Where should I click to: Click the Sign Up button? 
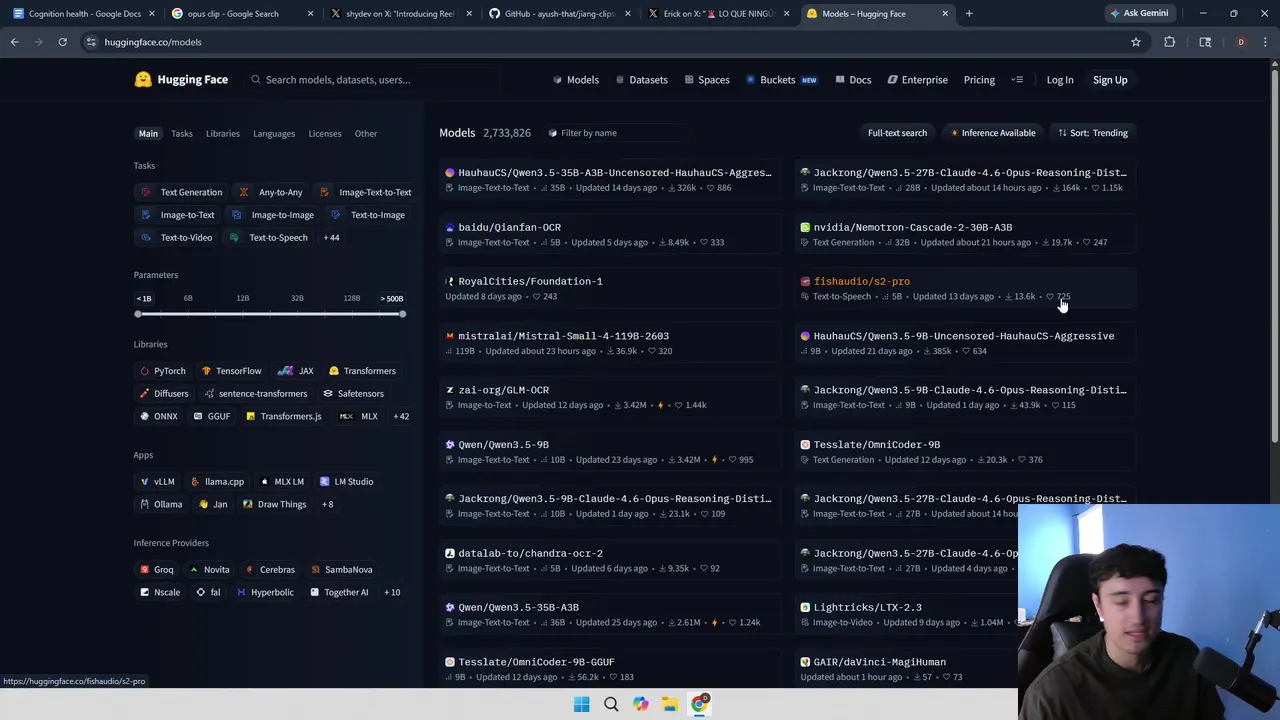[1110, 80]
